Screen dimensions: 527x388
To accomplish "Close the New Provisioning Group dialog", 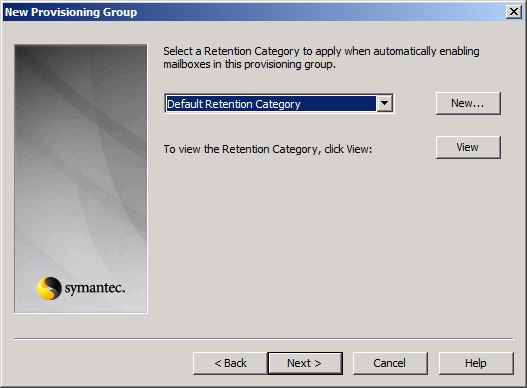I will pyautogui.click(x=514, y=12).
